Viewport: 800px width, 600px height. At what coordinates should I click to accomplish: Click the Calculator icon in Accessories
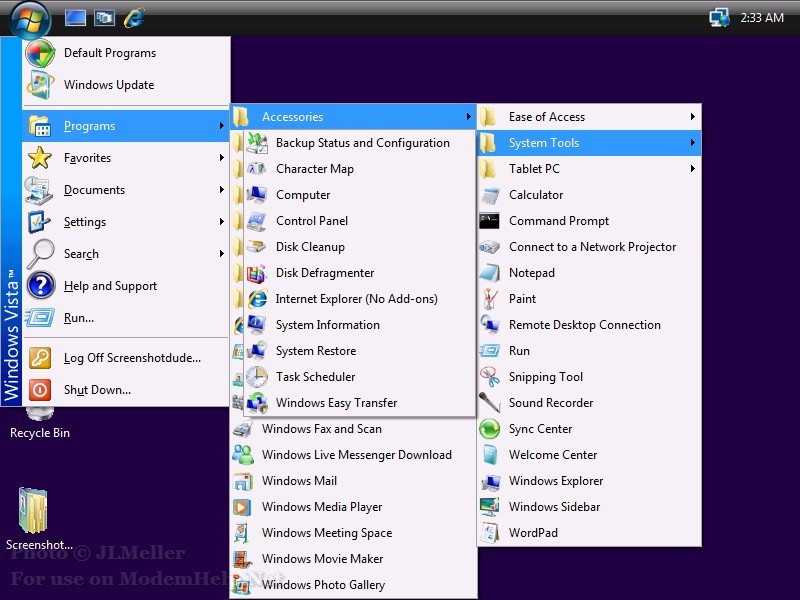[x=490, y=195]
